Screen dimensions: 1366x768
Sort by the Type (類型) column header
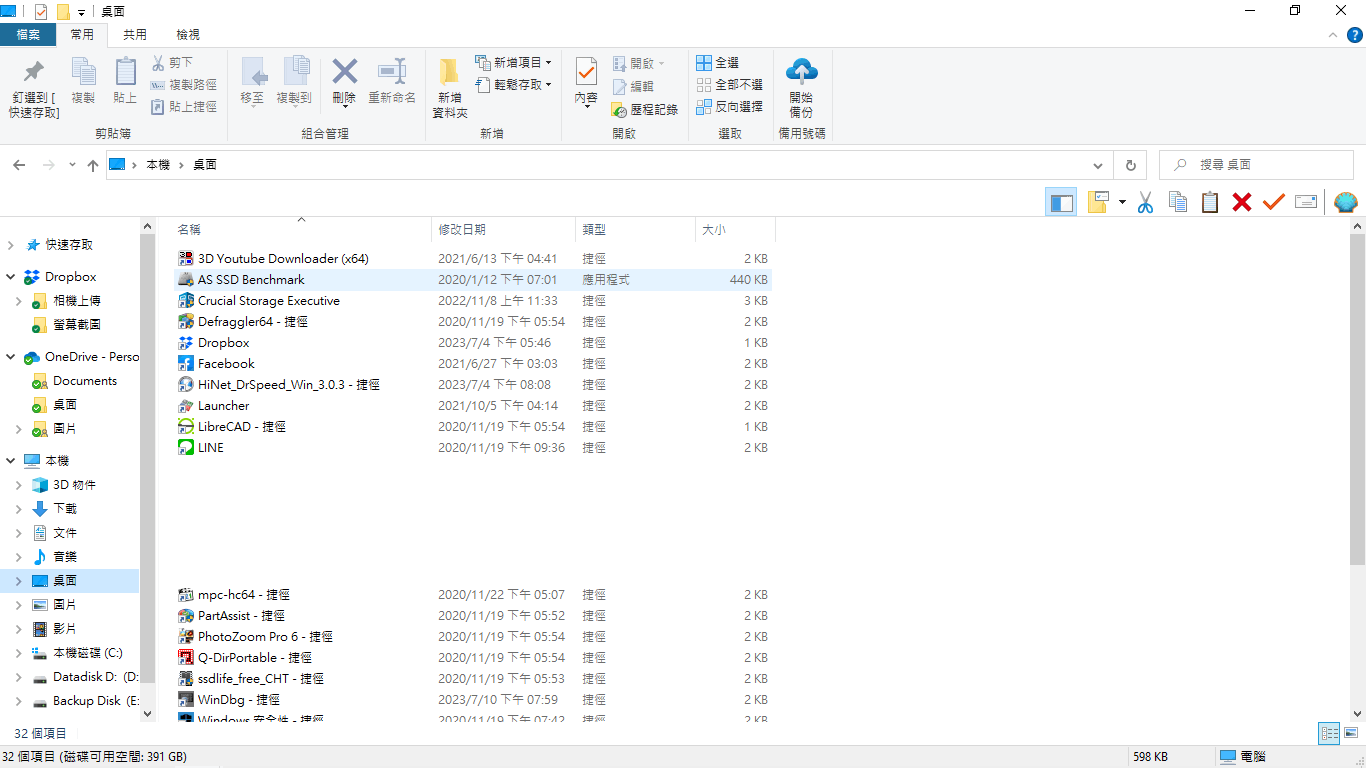click(635, 229)
